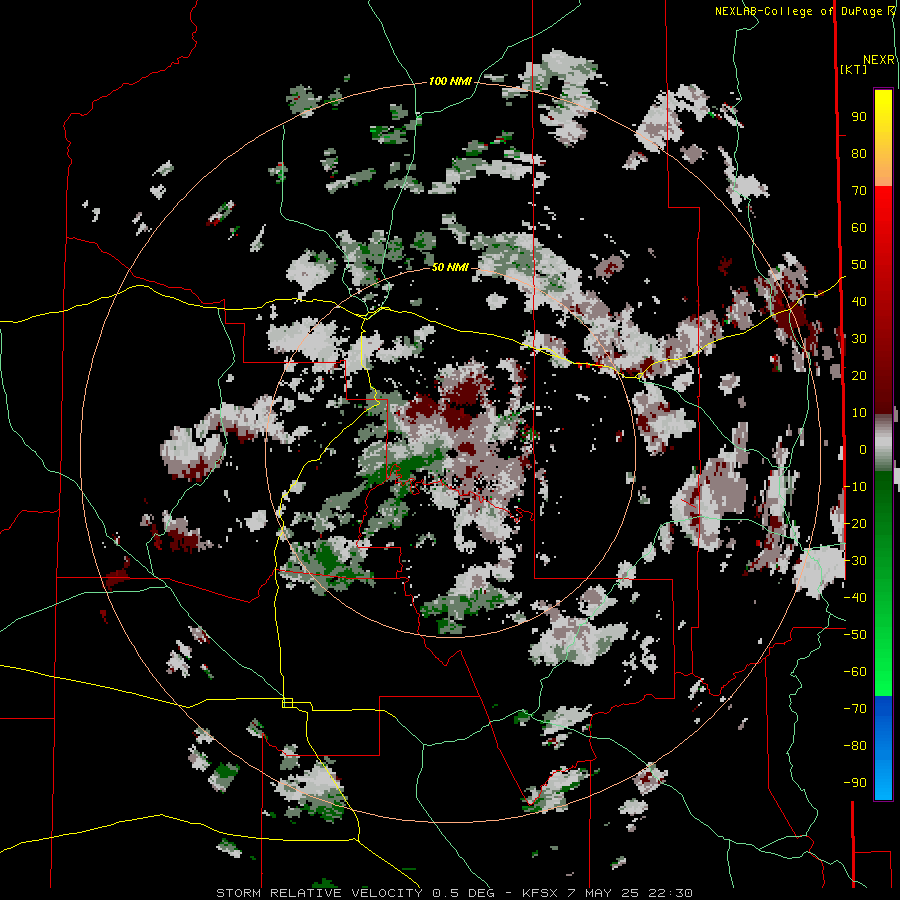Pick the -10 label on velocity scale
Image resolution: width=900 pixels, height=900 pixels.
tap(855, 487)
